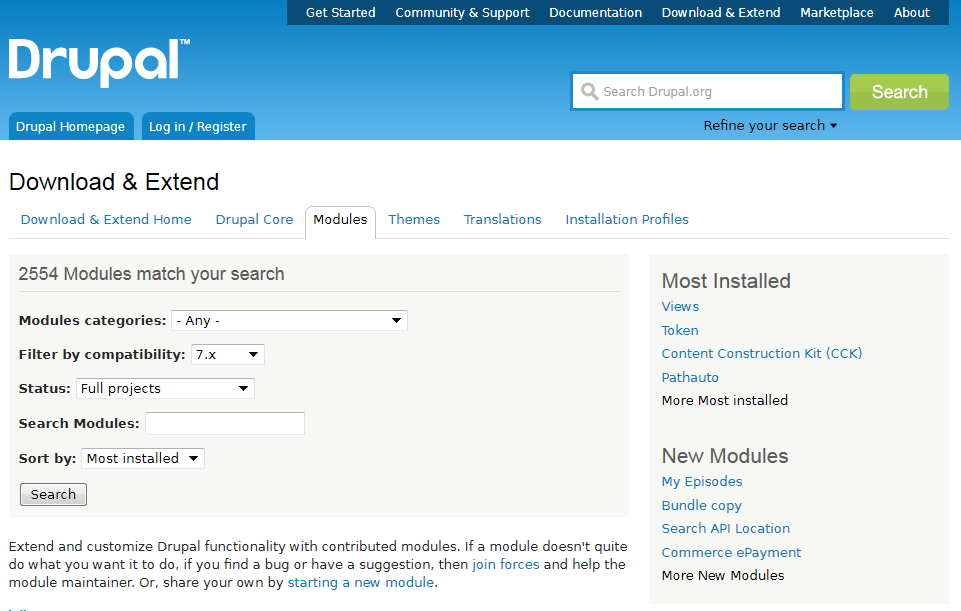The height and width of the screenshot is (611, 961).
Task: Click the Search Modules text field
Action: [x=225, y=423]
